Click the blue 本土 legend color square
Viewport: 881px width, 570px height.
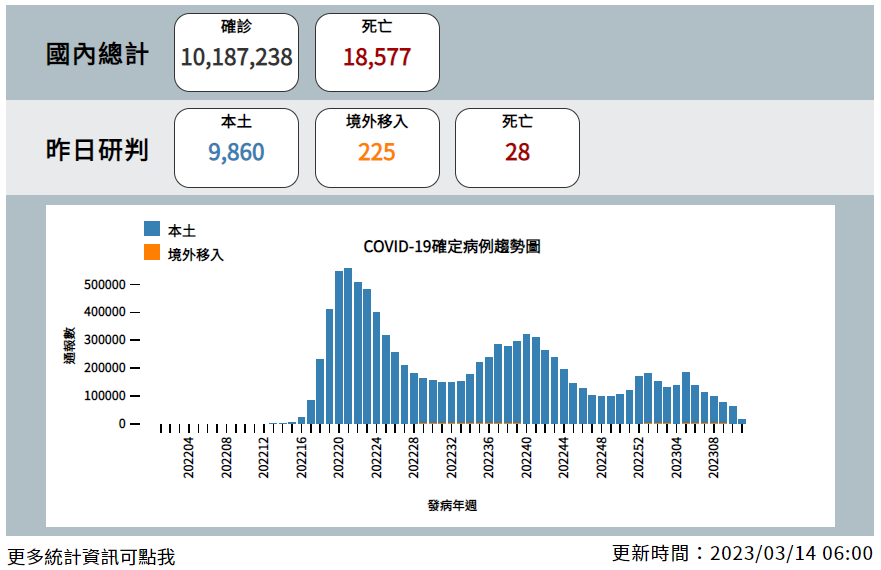[x=152, y=229]
